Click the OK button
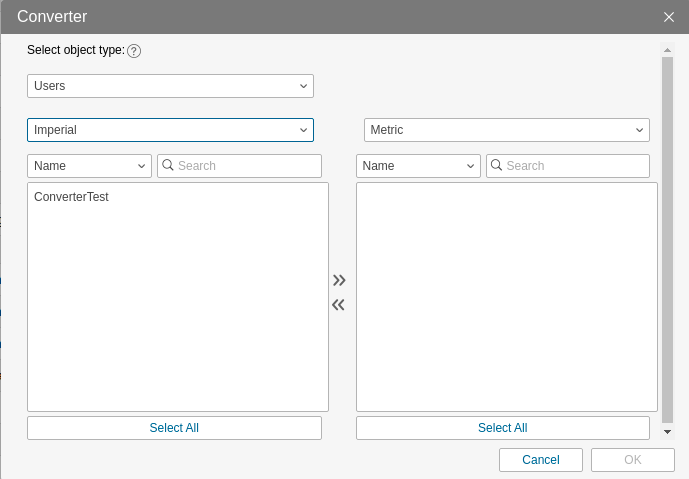 click(x=632, y=460)
